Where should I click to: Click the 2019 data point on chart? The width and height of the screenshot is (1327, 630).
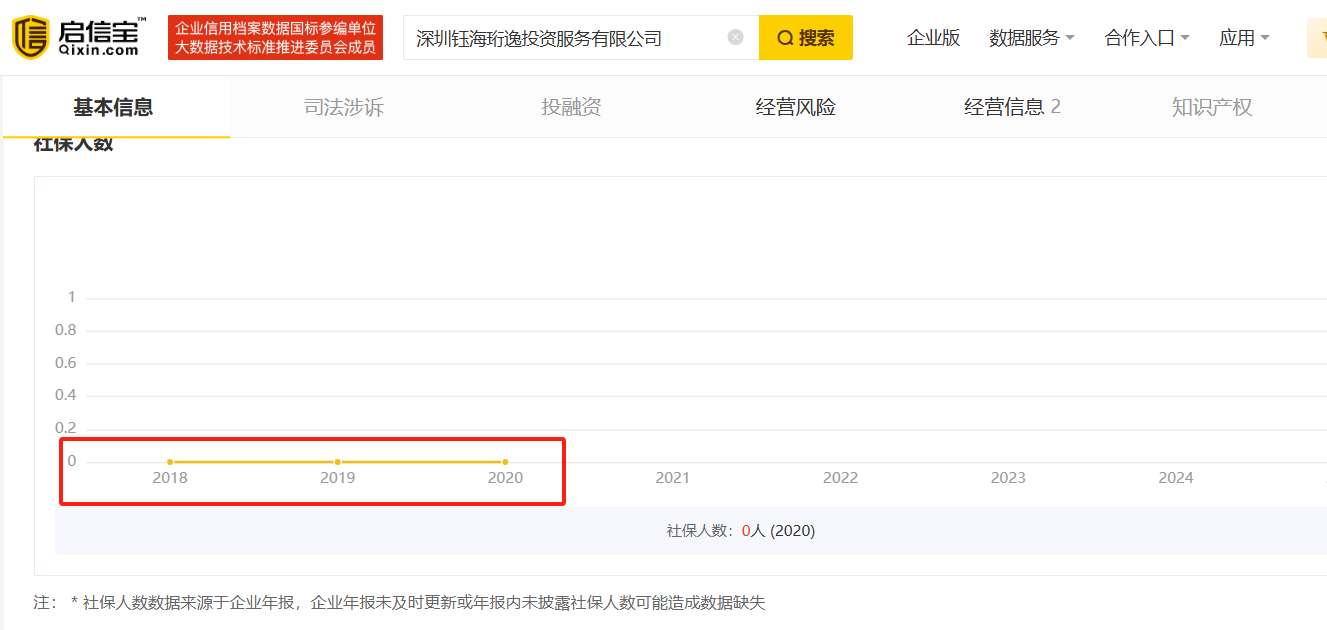pos(338,462)
